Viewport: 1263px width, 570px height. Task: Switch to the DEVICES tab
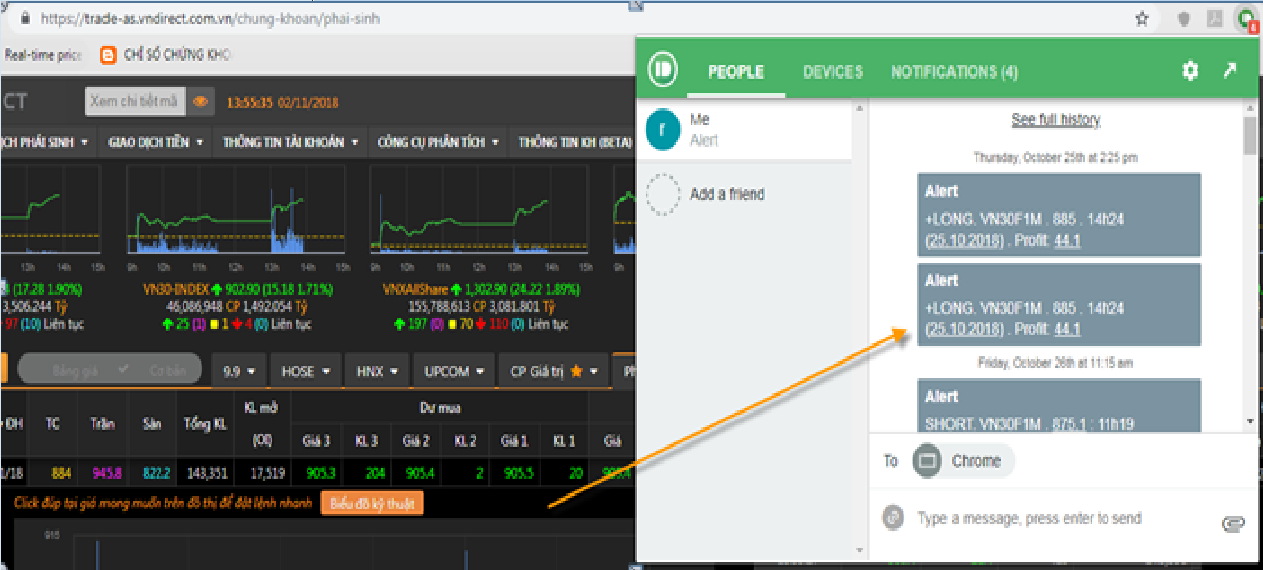pos(832,72)
